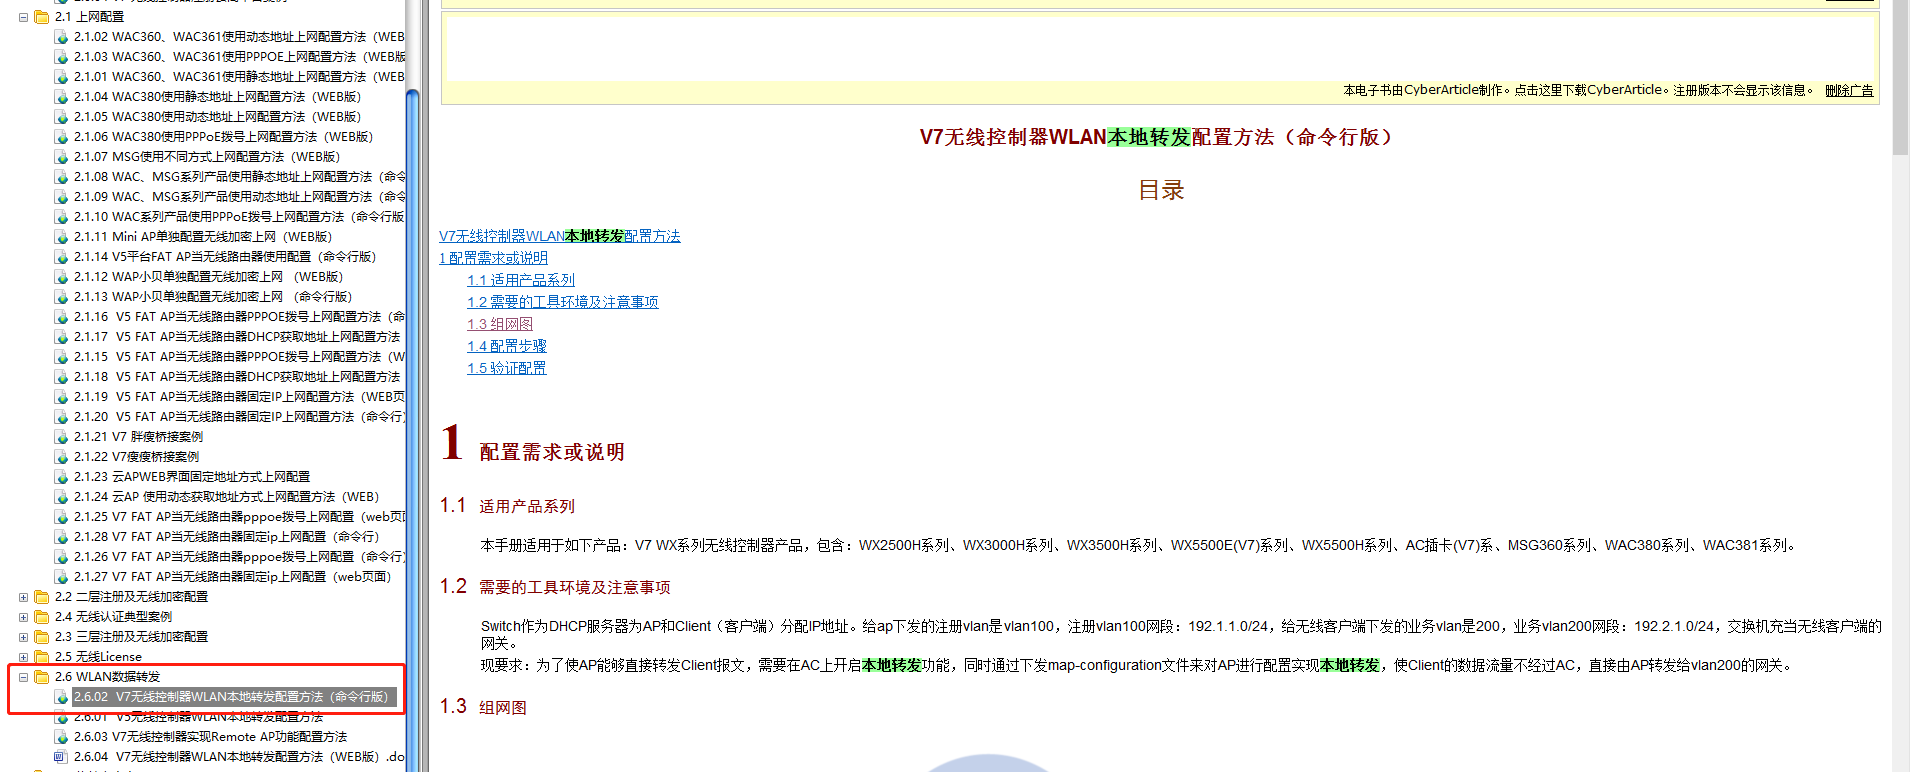Image resolution: width=1911 pixels, height=772 pixels.
Task: Expand the 2.3 三层注册及无线加密配置 node
Action: coord(23,637)
